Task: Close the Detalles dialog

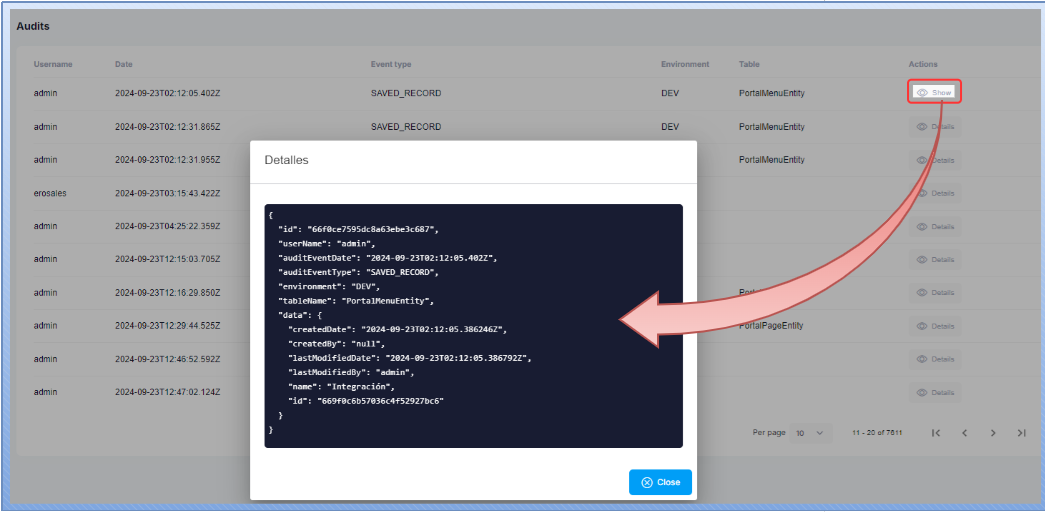Action: click(660, 482)
